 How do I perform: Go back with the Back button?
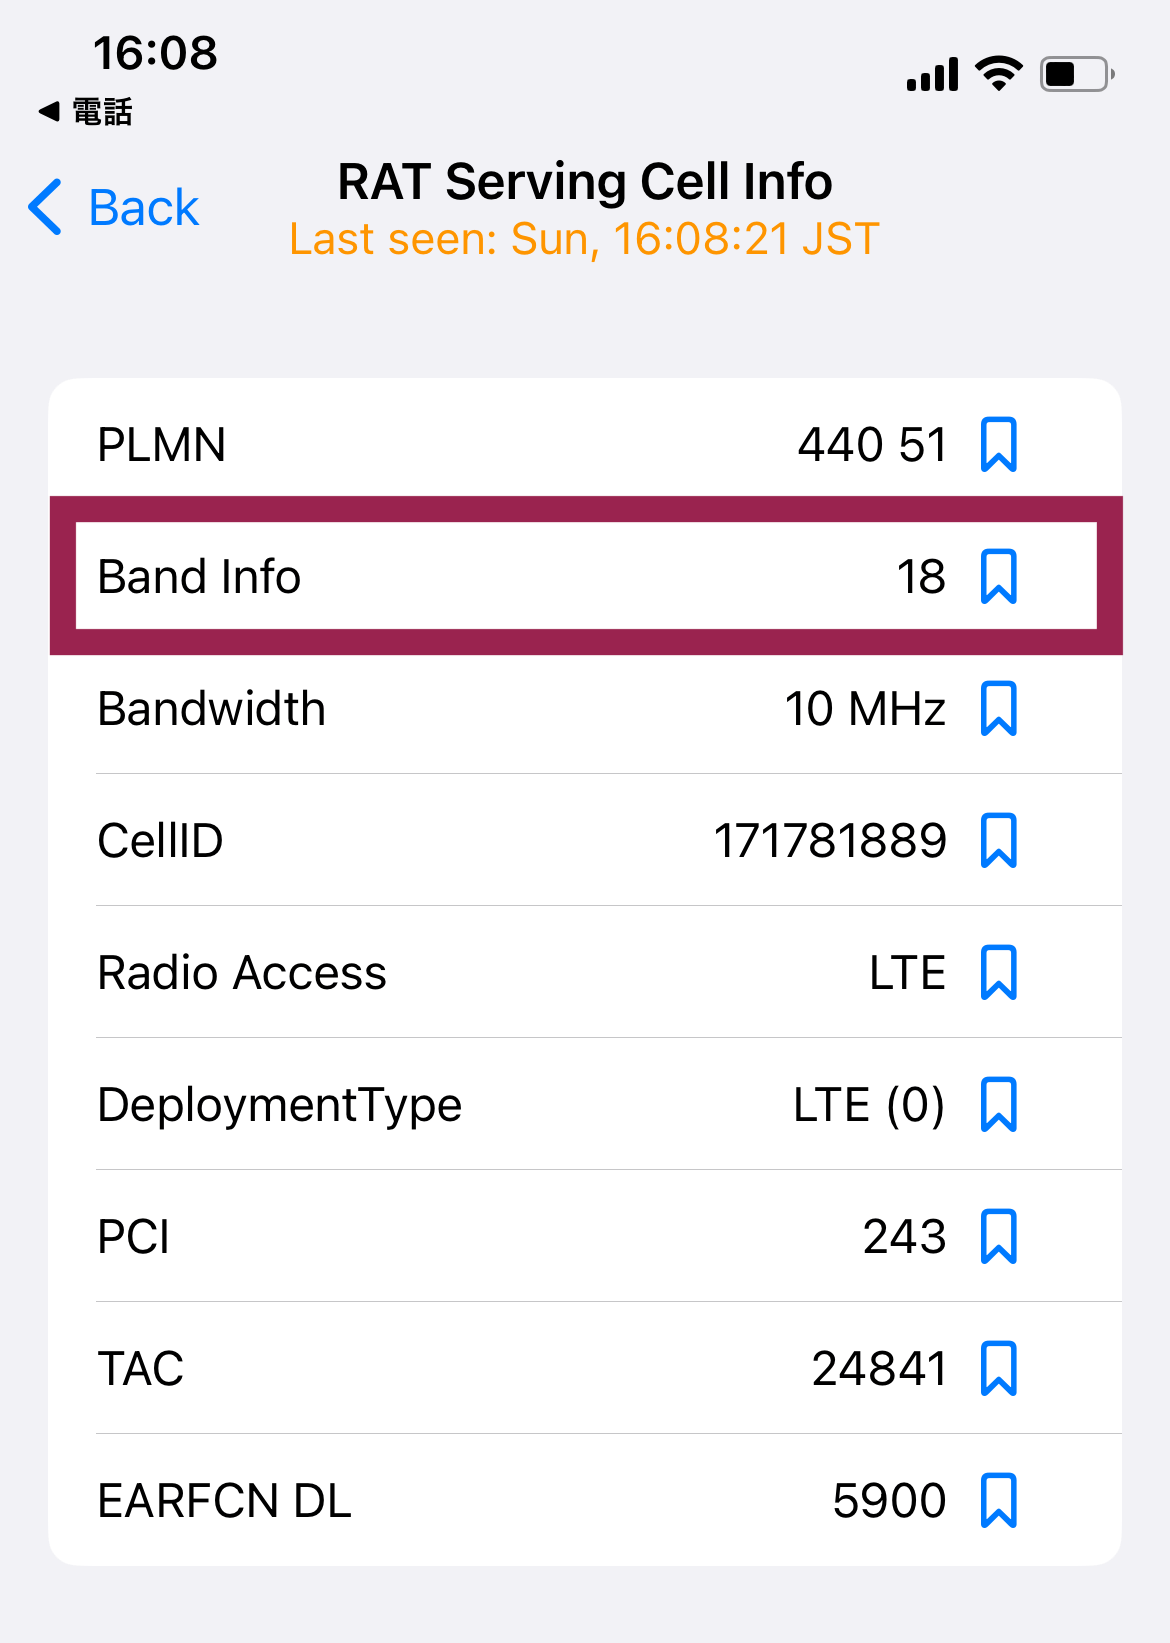point(142,208)
